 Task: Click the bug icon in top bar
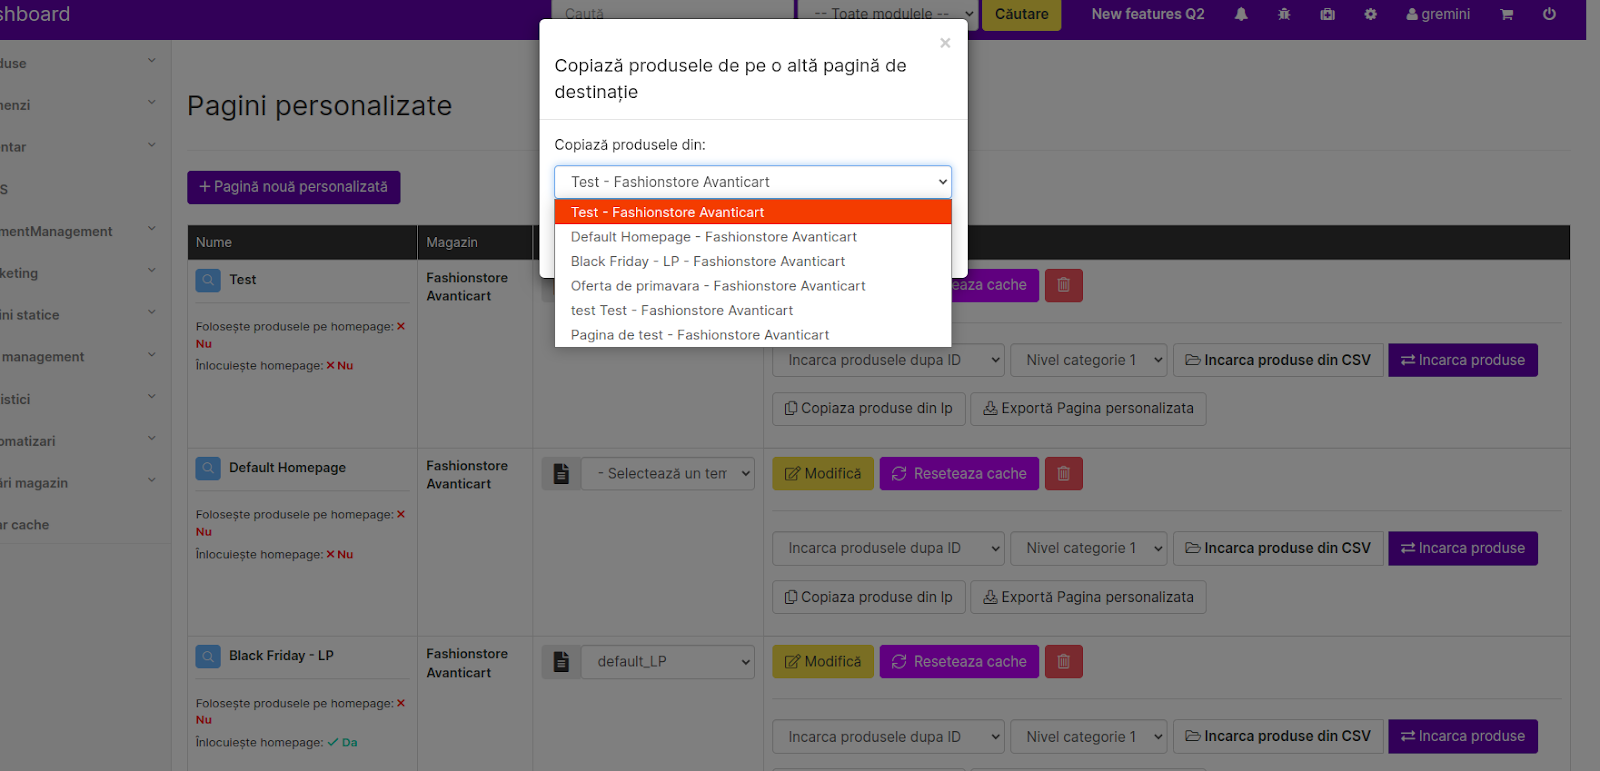[1284, 14]
